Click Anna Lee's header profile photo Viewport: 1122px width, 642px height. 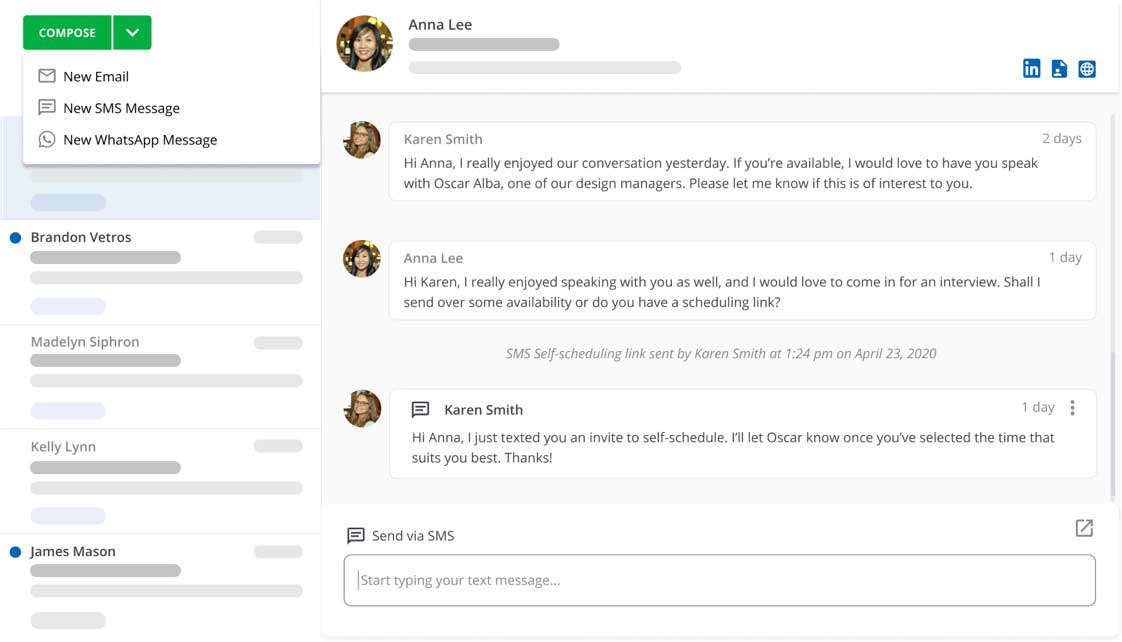365,44
